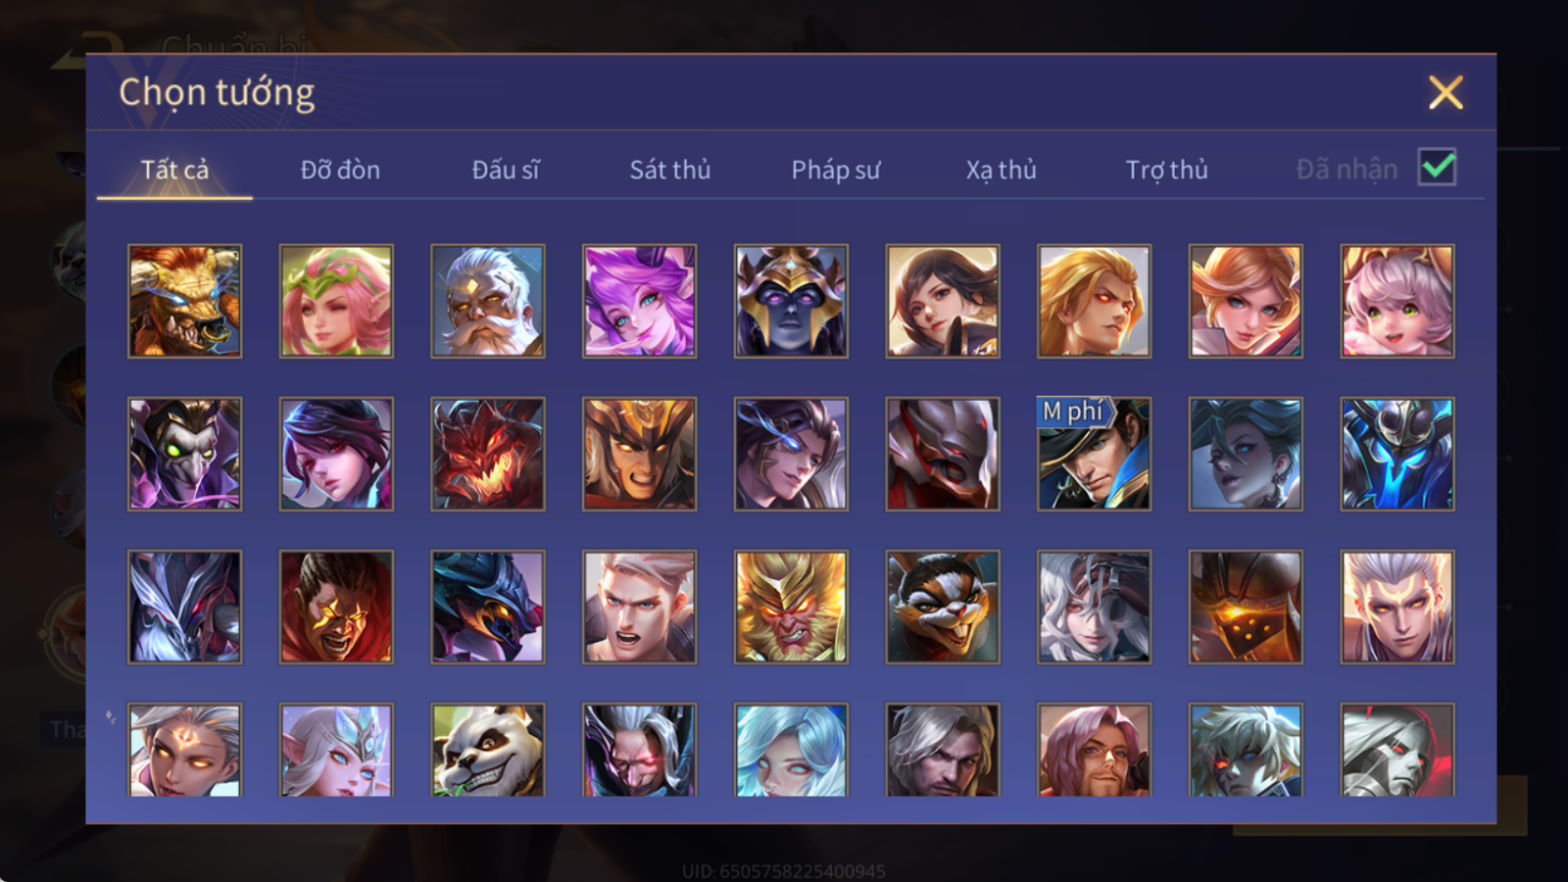Choose the white-bearded old man hero
This screenshot has width=1568, height=882.
(x=488, y=301)
